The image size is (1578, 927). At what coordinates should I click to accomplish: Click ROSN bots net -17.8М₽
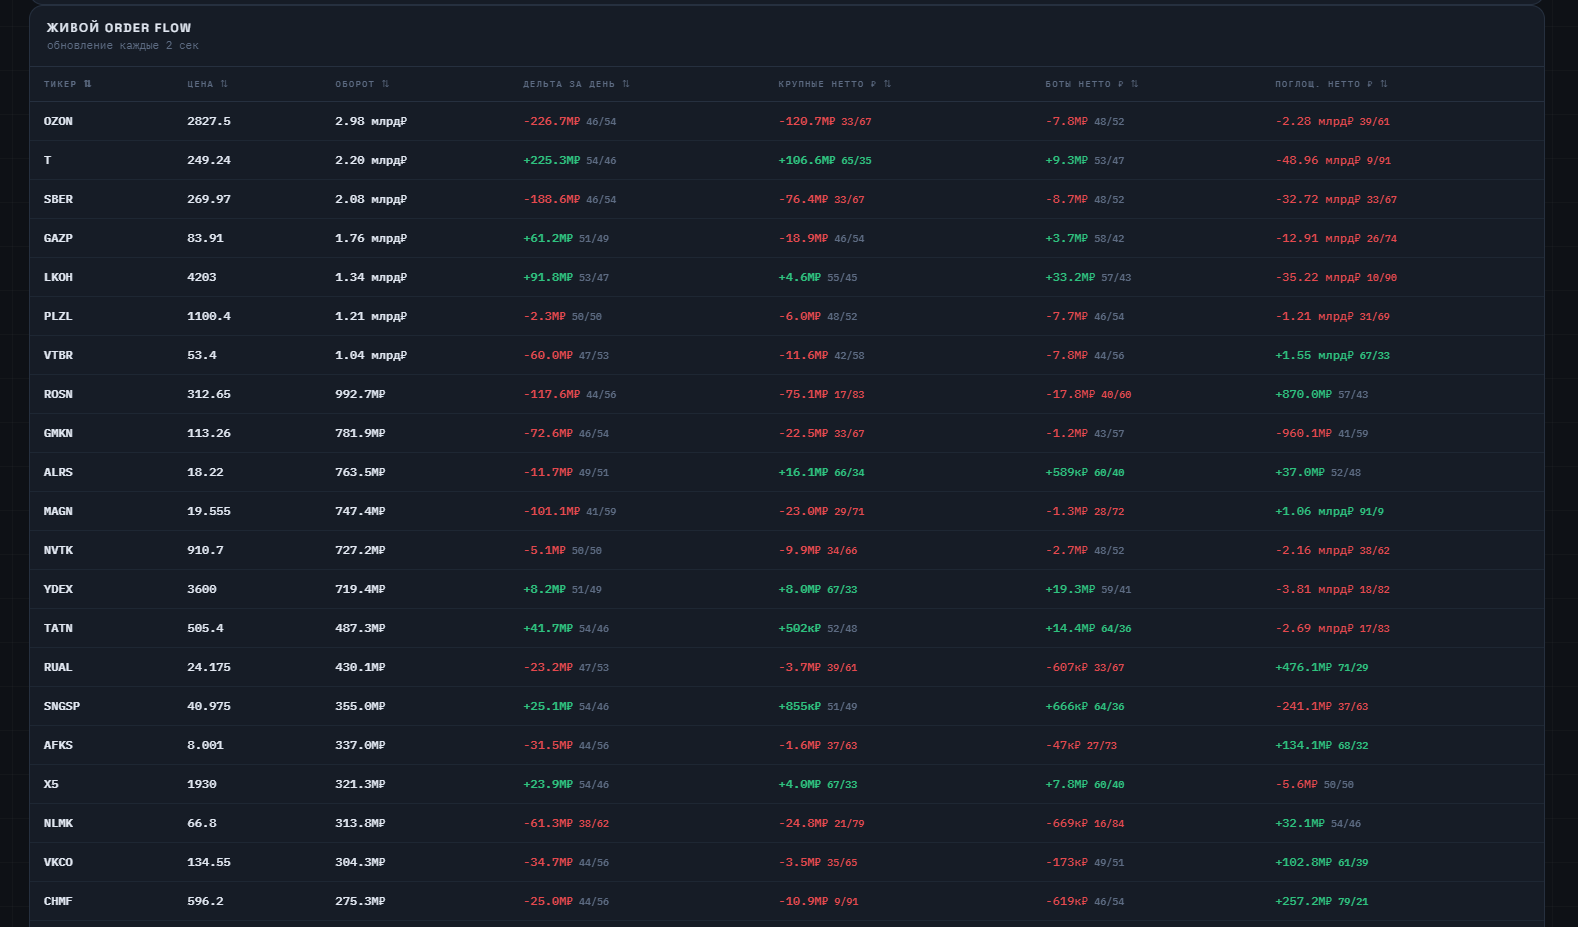[x=1070, y=394]
